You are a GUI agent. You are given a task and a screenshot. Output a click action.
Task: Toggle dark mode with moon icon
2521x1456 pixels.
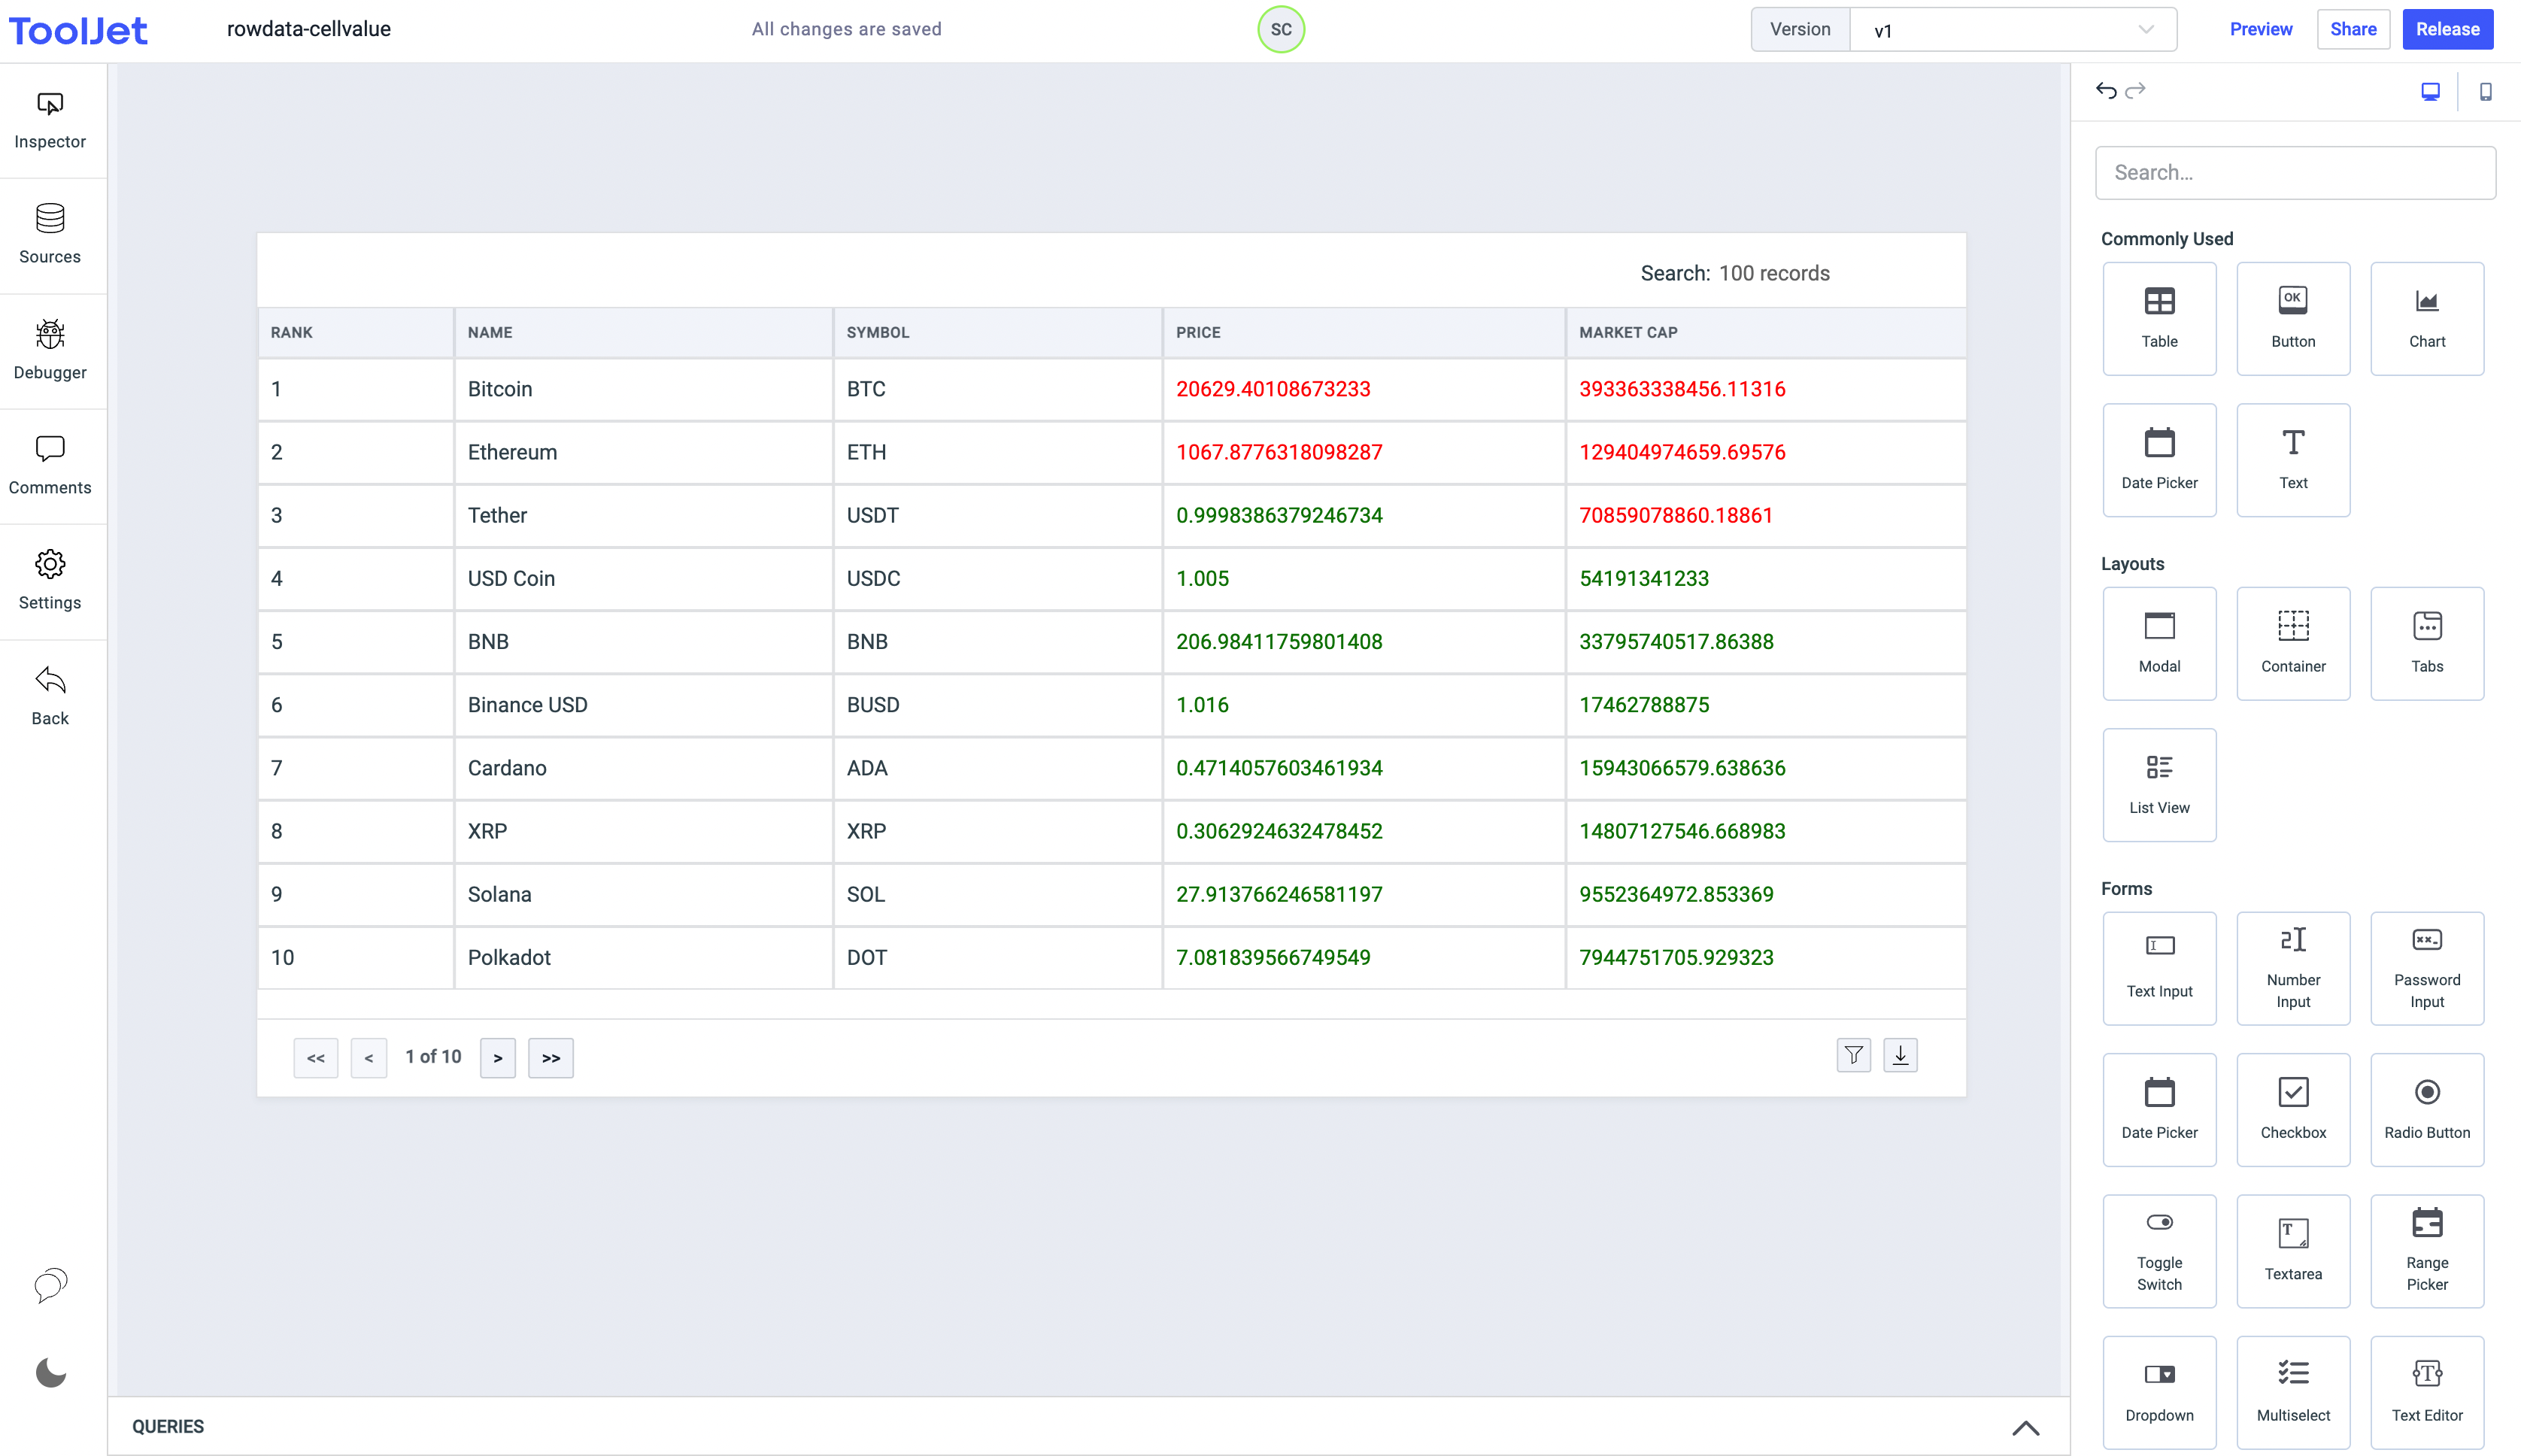pos(50,1372)
